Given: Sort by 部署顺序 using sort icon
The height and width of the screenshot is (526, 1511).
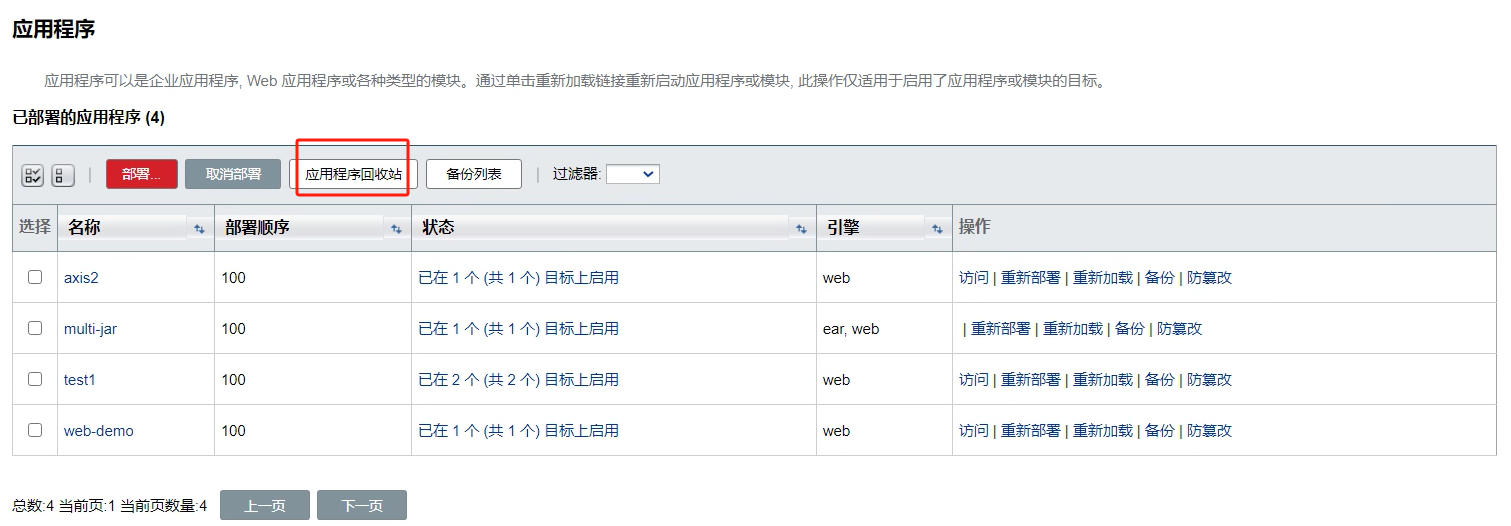Looking at the screenshot, I should click(396, 229).
